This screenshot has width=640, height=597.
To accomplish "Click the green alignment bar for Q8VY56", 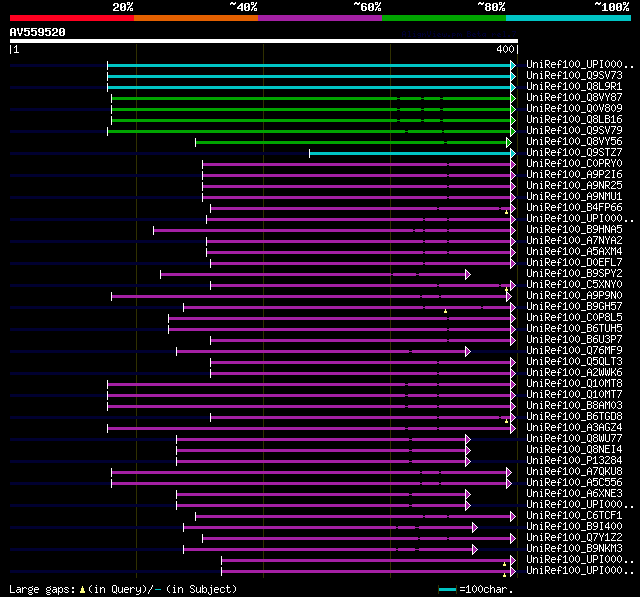I will (351, 142).
